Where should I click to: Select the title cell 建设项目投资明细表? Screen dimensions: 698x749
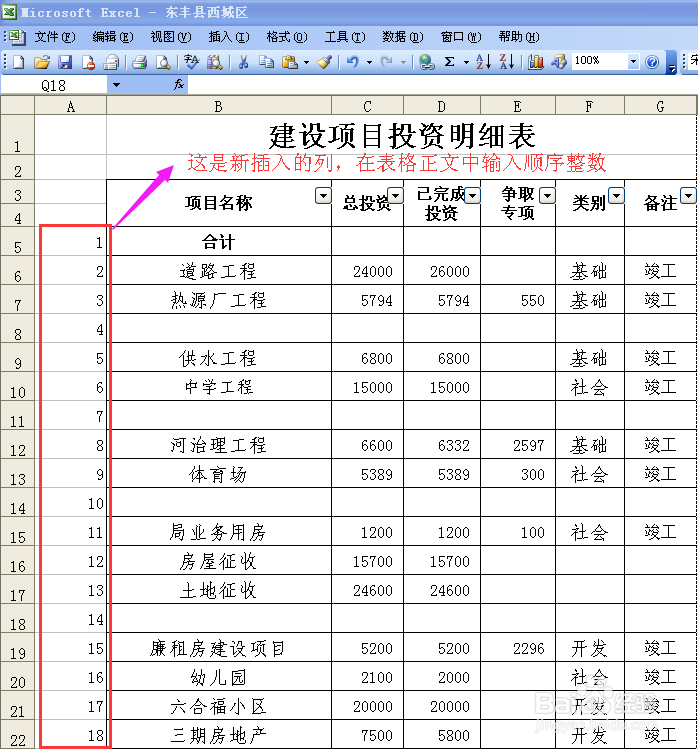tap(402, 135)
